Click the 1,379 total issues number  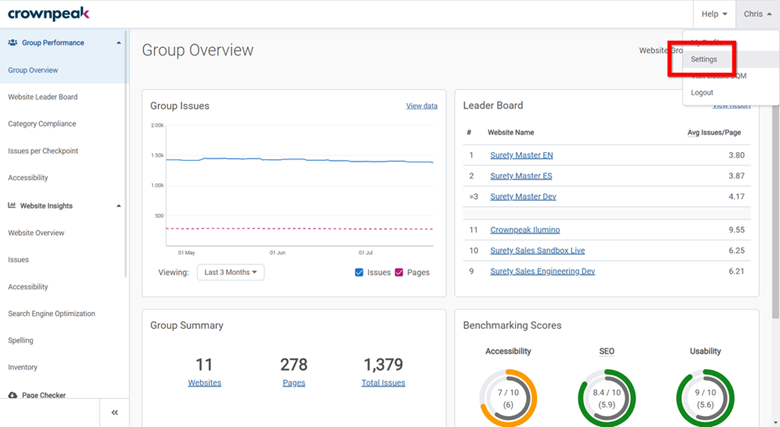[x=383, y=365]
